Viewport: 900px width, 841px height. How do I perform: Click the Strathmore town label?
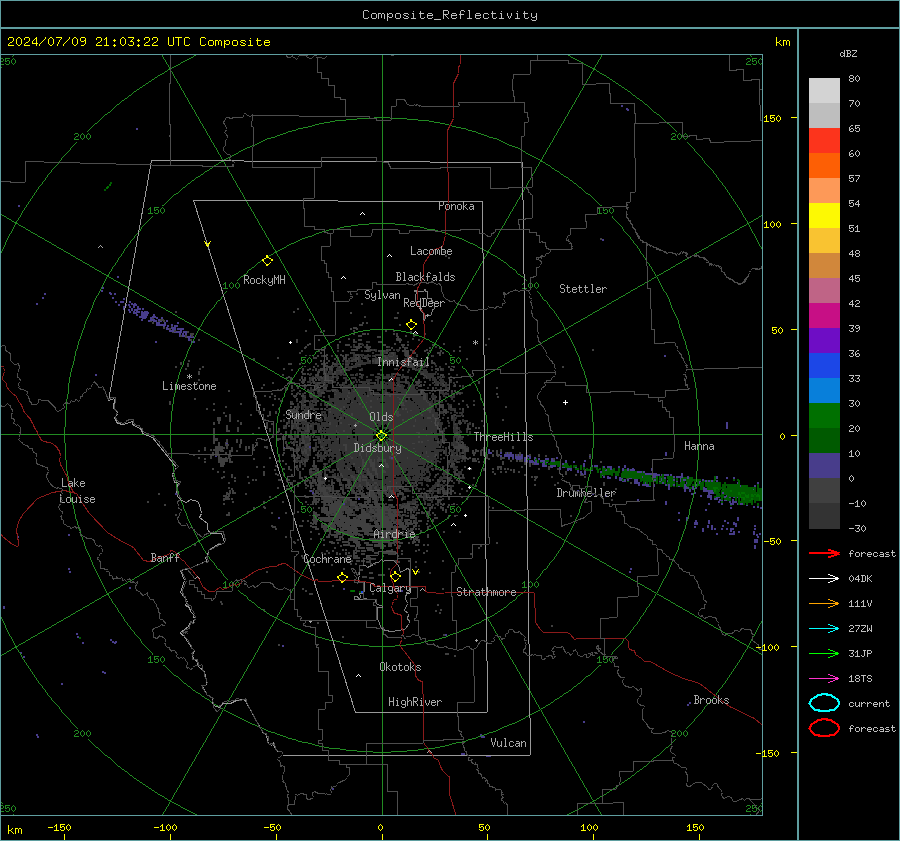486,592
